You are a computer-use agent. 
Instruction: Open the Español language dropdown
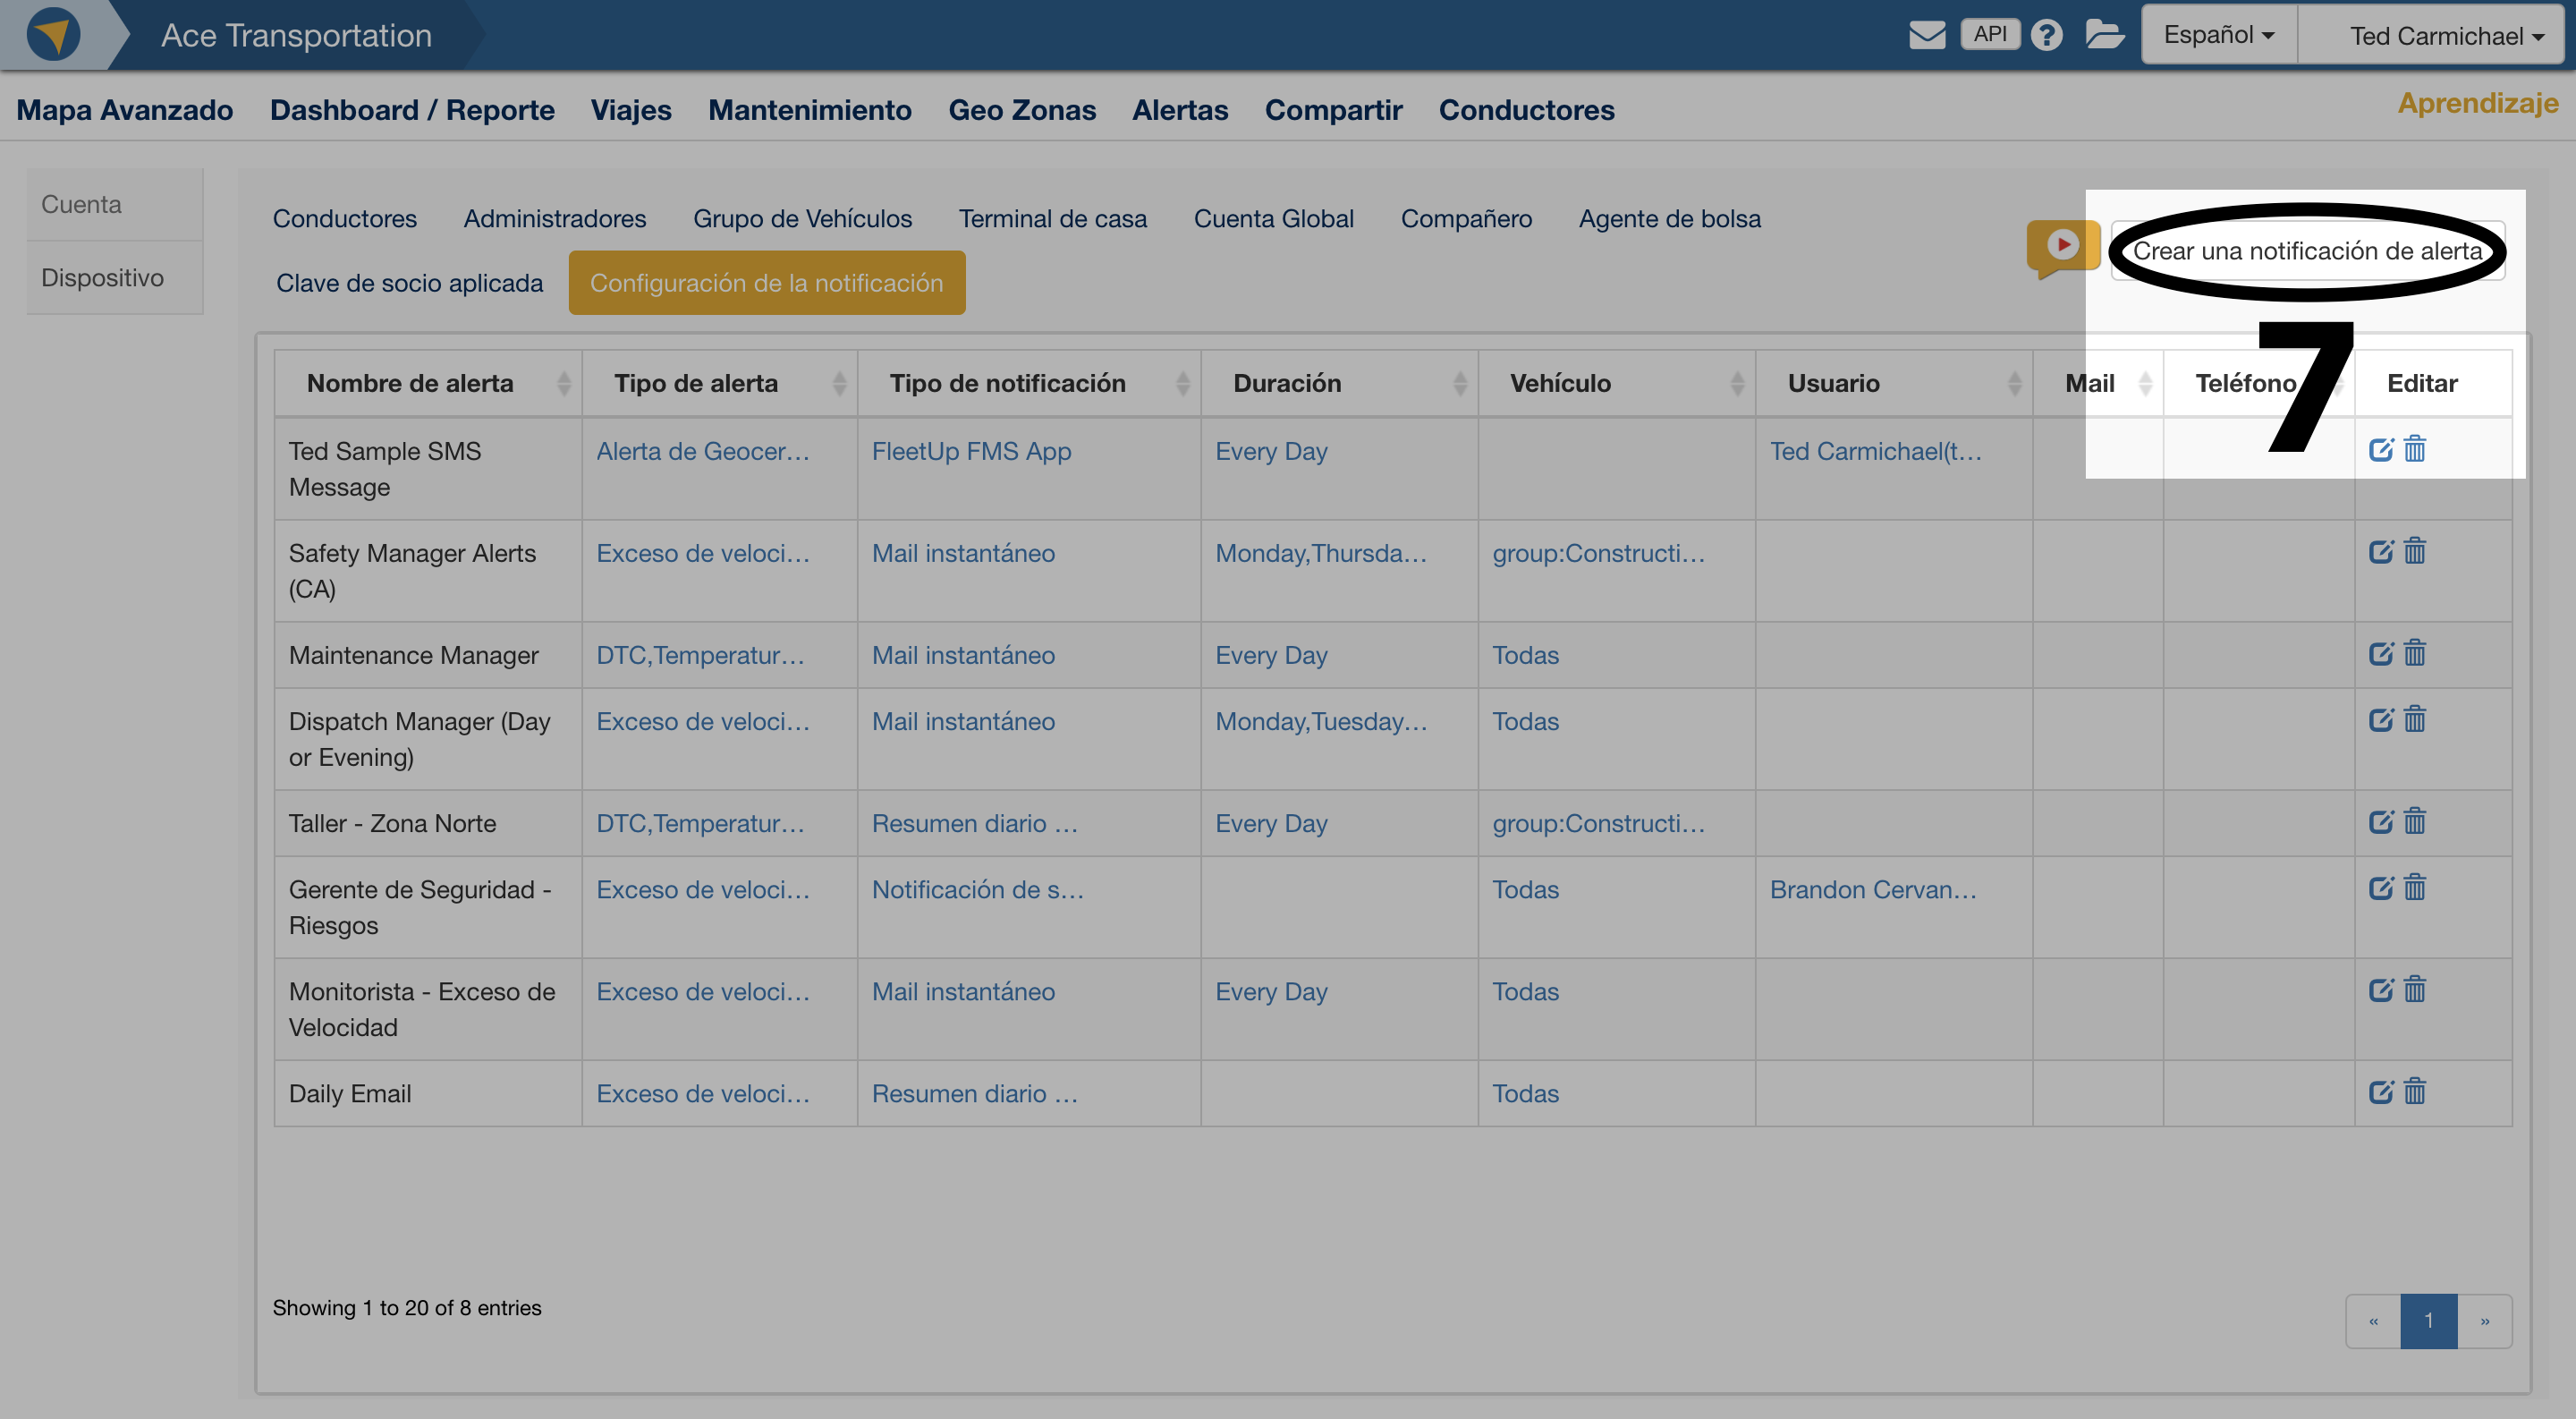2219,35
